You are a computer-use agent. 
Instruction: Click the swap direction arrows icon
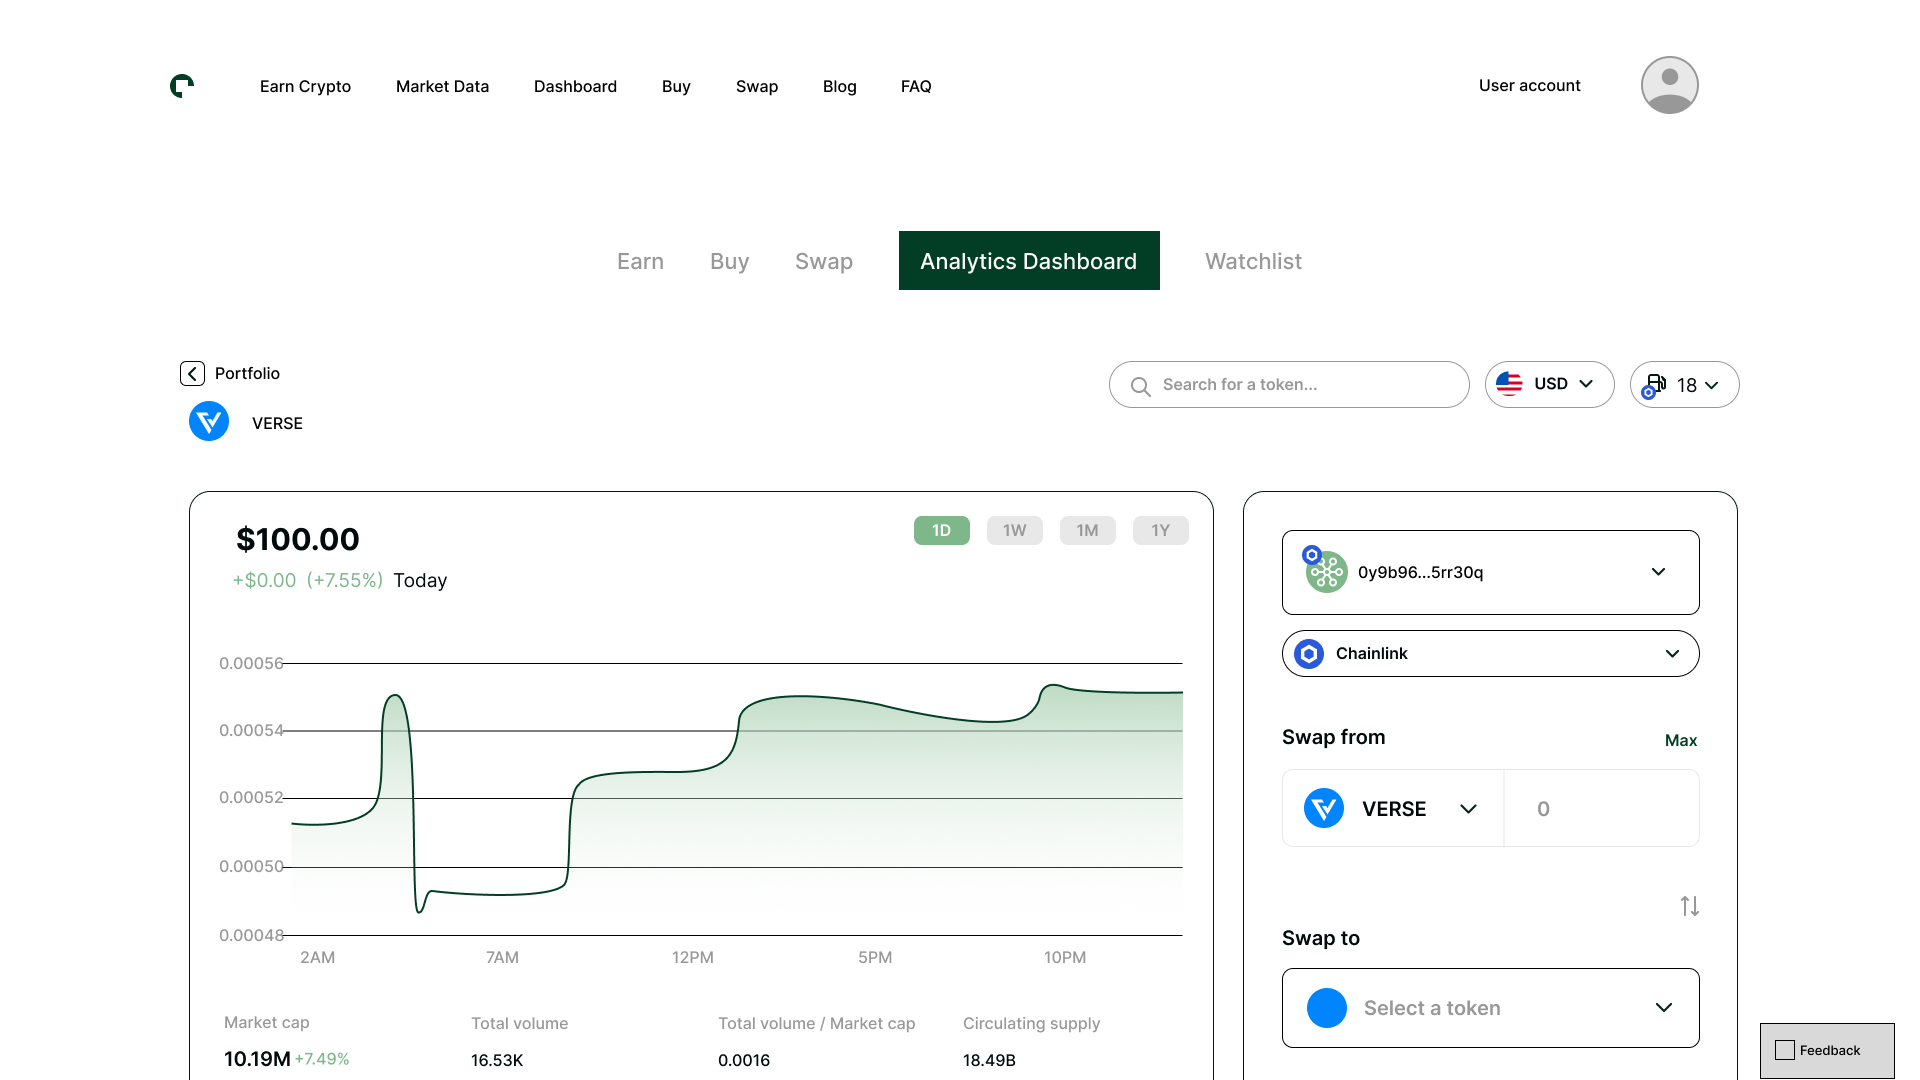1689,906
